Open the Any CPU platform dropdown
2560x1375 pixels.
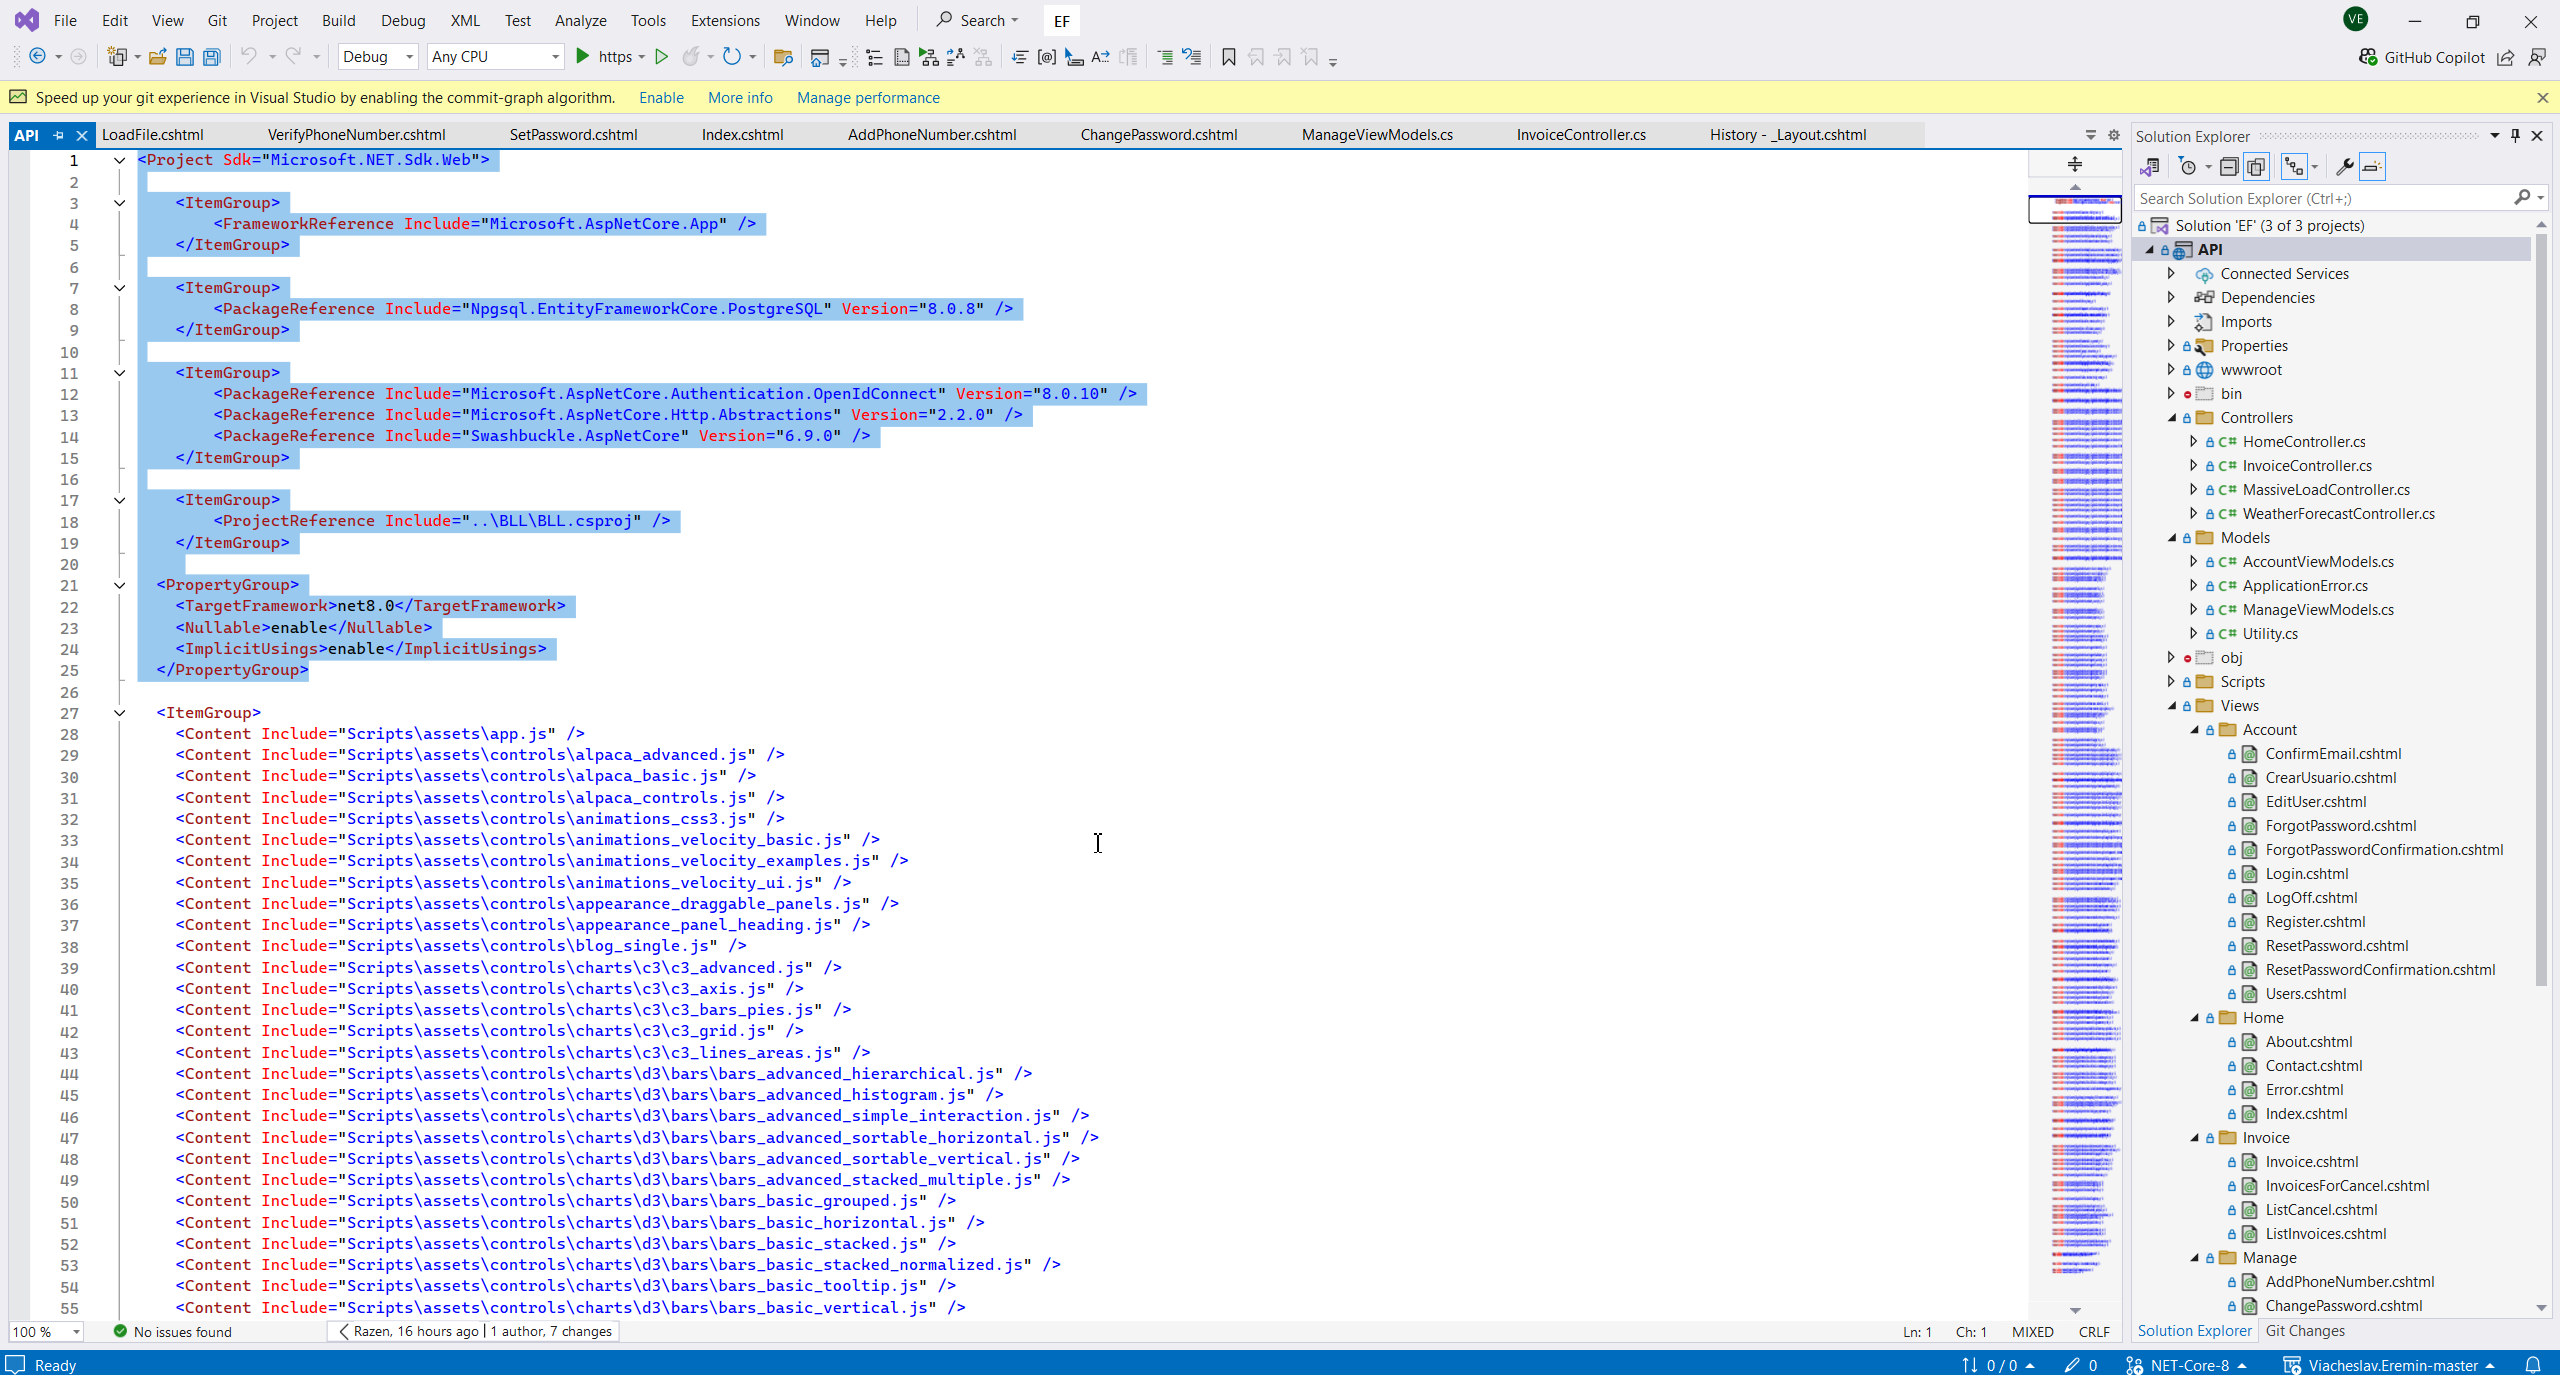click(x=495, y=57)
